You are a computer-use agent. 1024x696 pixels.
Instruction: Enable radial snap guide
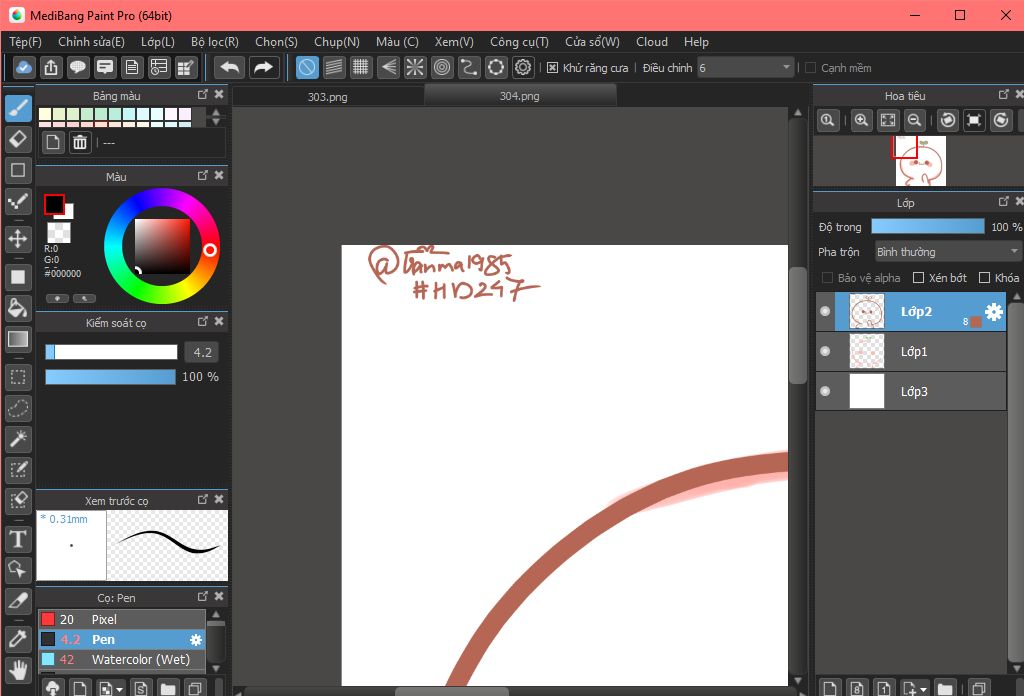coord(415,67)
